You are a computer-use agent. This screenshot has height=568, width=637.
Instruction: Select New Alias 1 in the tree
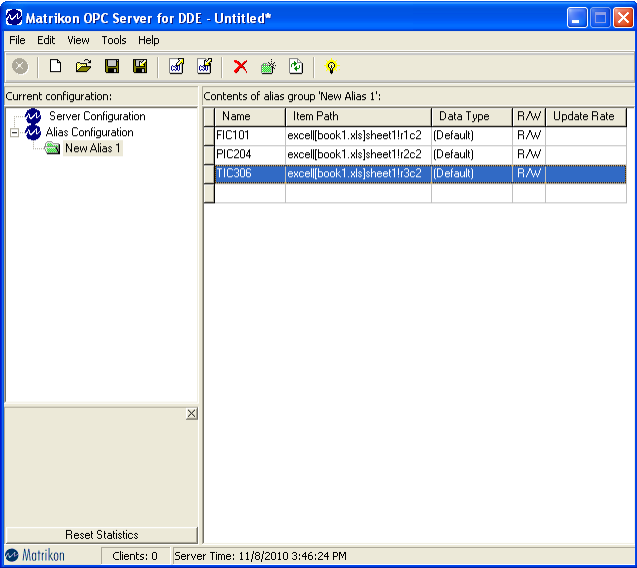[93, 148]
